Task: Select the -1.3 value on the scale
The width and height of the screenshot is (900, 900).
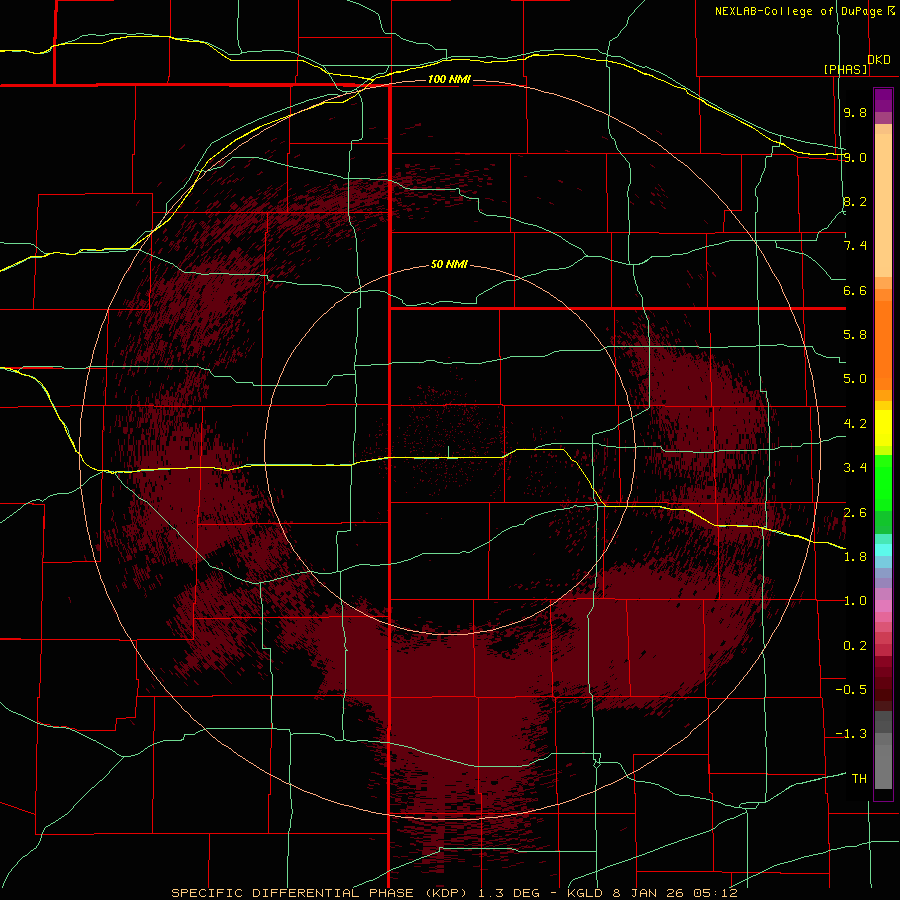Action: click(851, 734)
